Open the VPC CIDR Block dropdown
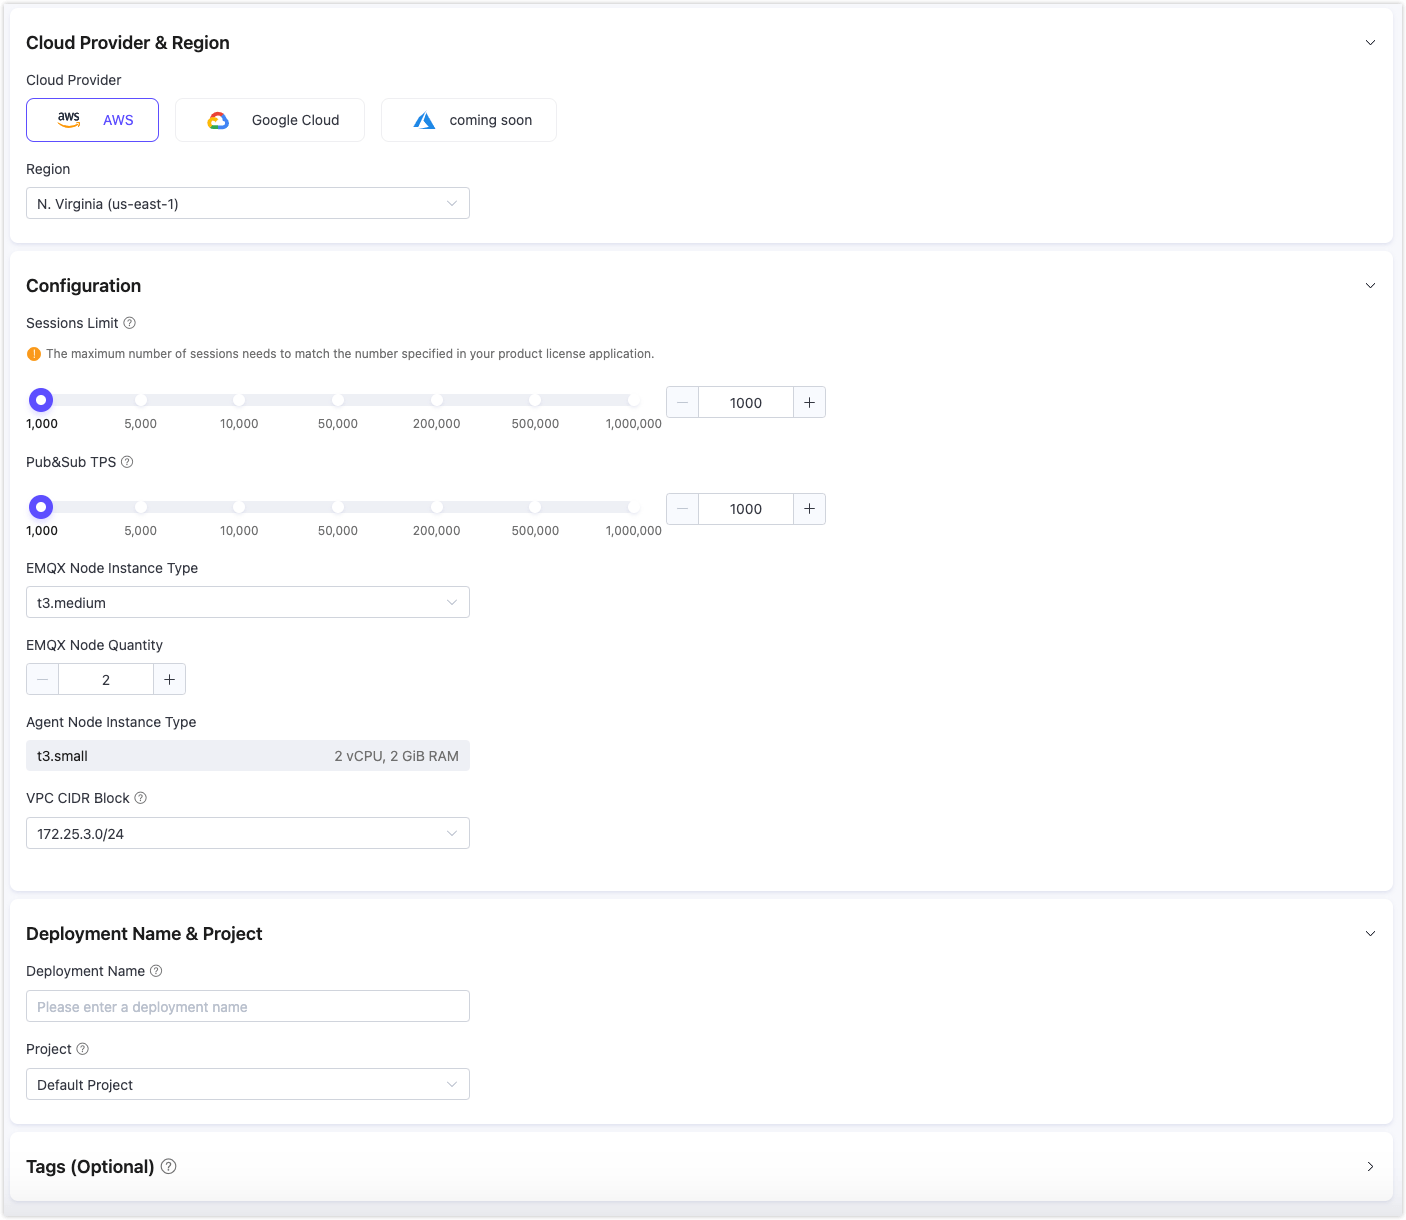The height and width of the screenshot is (1220, 1406). 247,834
